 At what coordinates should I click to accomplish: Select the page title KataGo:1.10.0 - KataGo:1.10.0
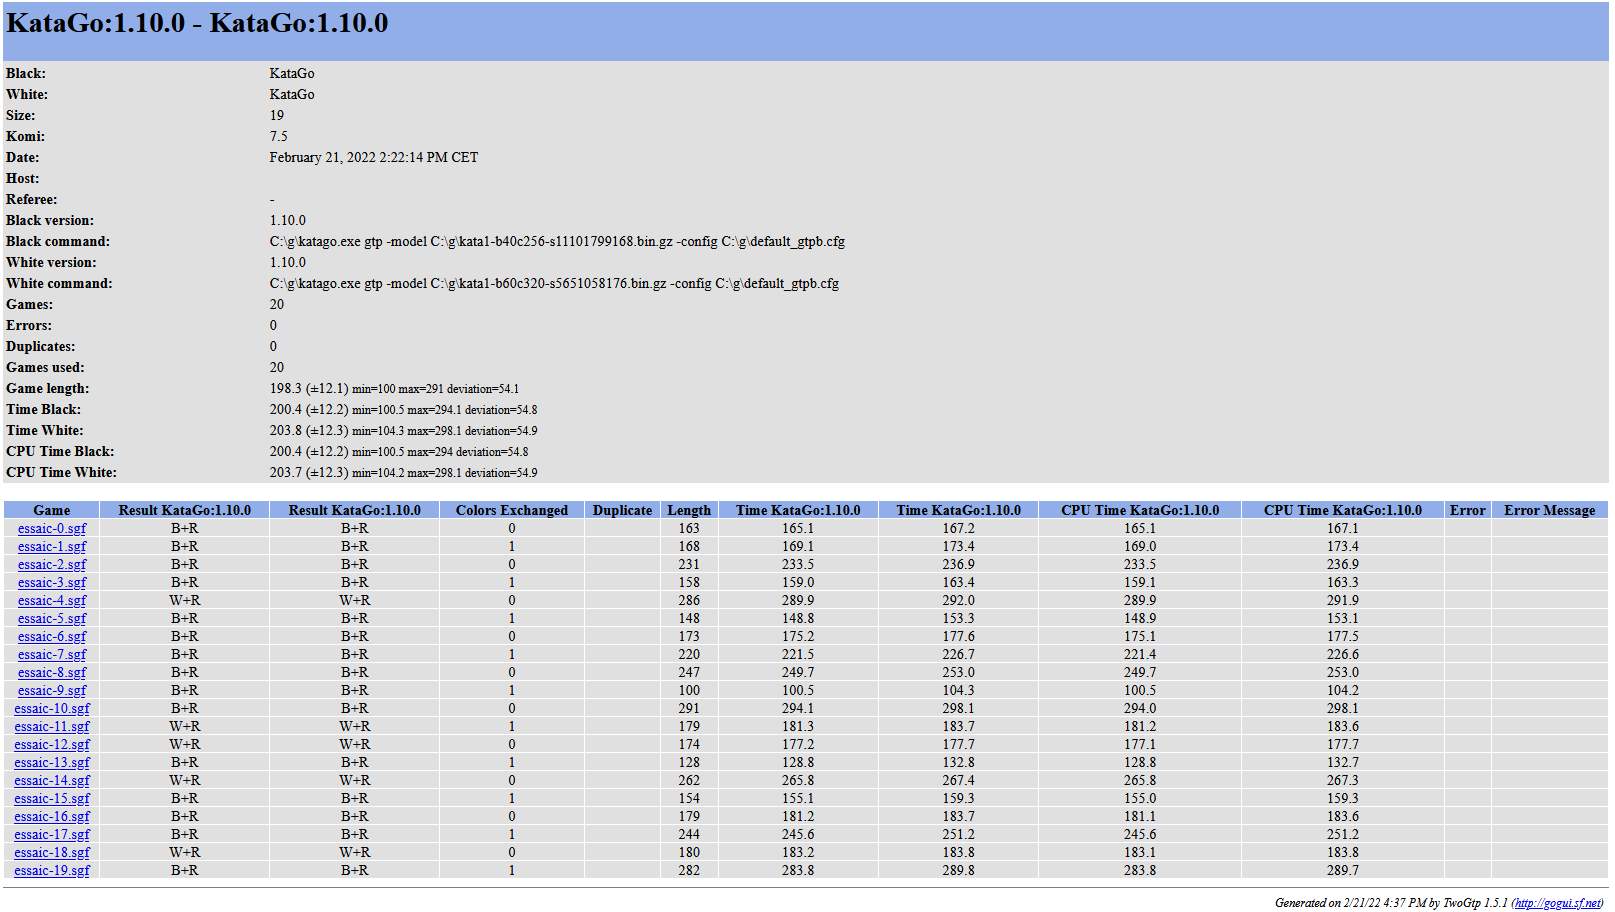point(197,23)
